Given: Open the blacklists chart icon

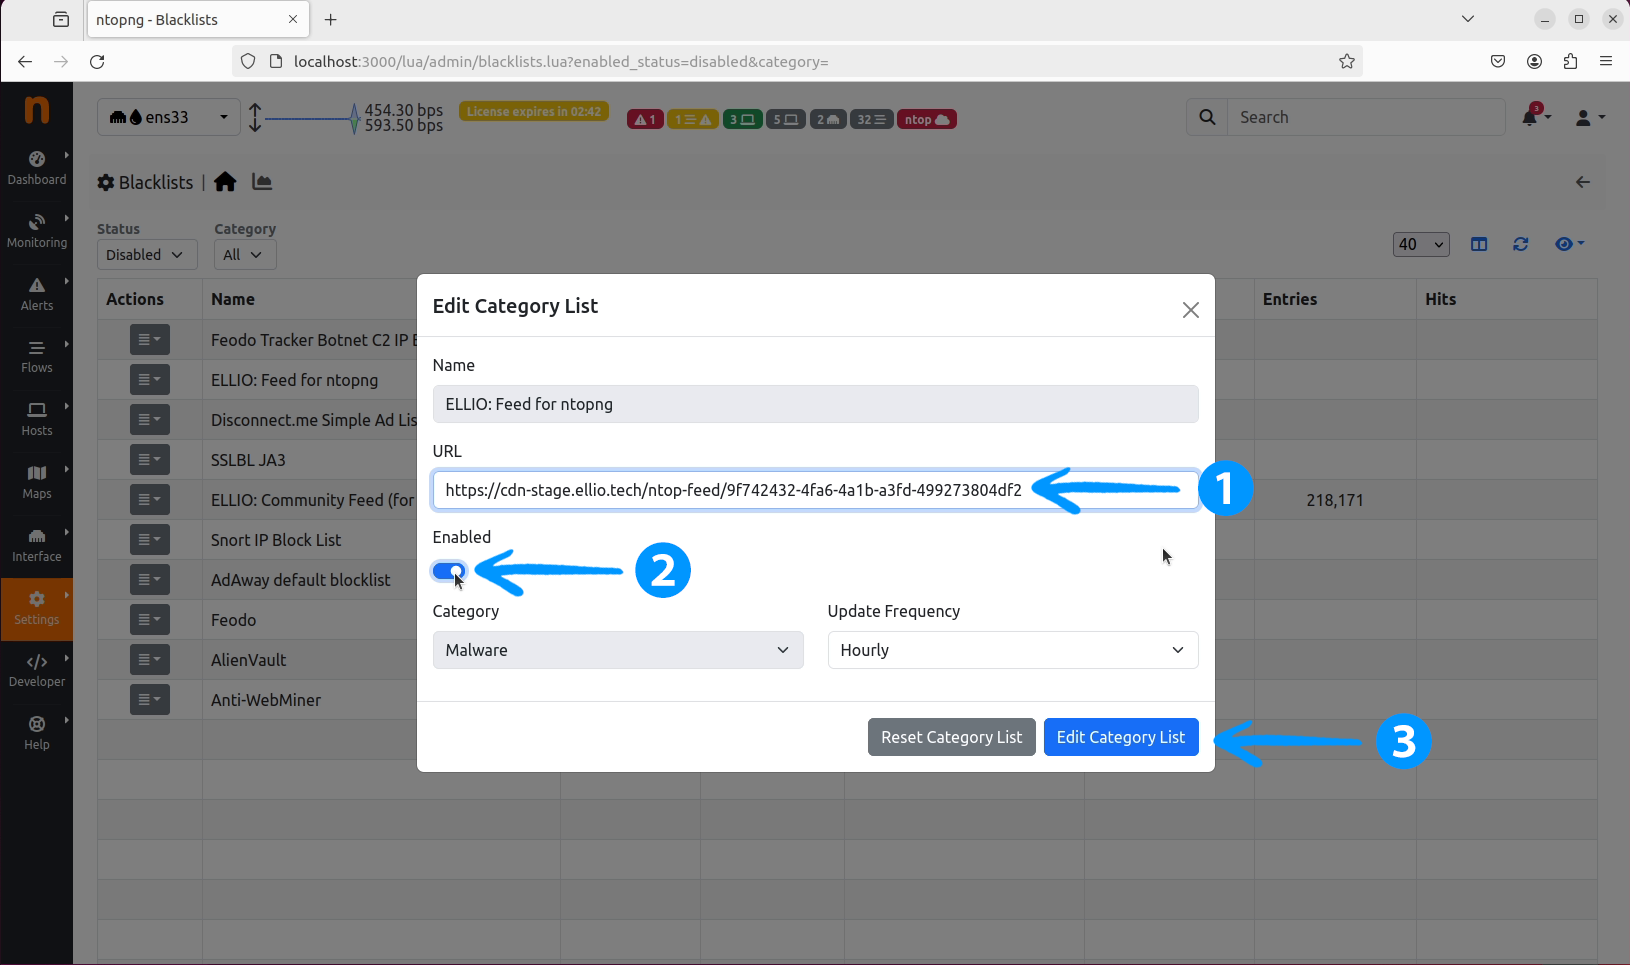Looking at the screenshot, I should 262,182.
